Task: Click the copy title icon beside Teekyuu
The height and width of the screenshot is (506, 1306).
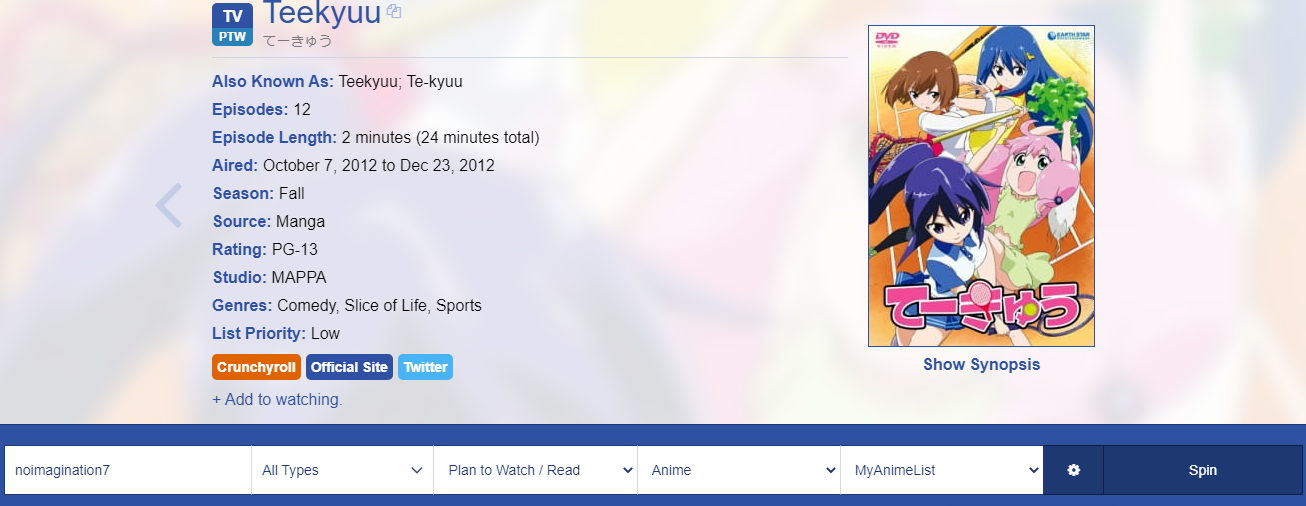Action: pos(394,12)
